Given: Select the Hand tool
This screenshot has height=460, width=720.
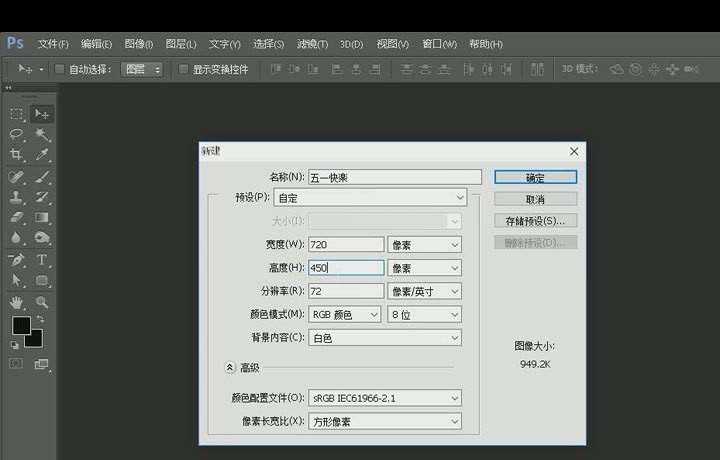Looking at the screenshot, I should [17, 301].
